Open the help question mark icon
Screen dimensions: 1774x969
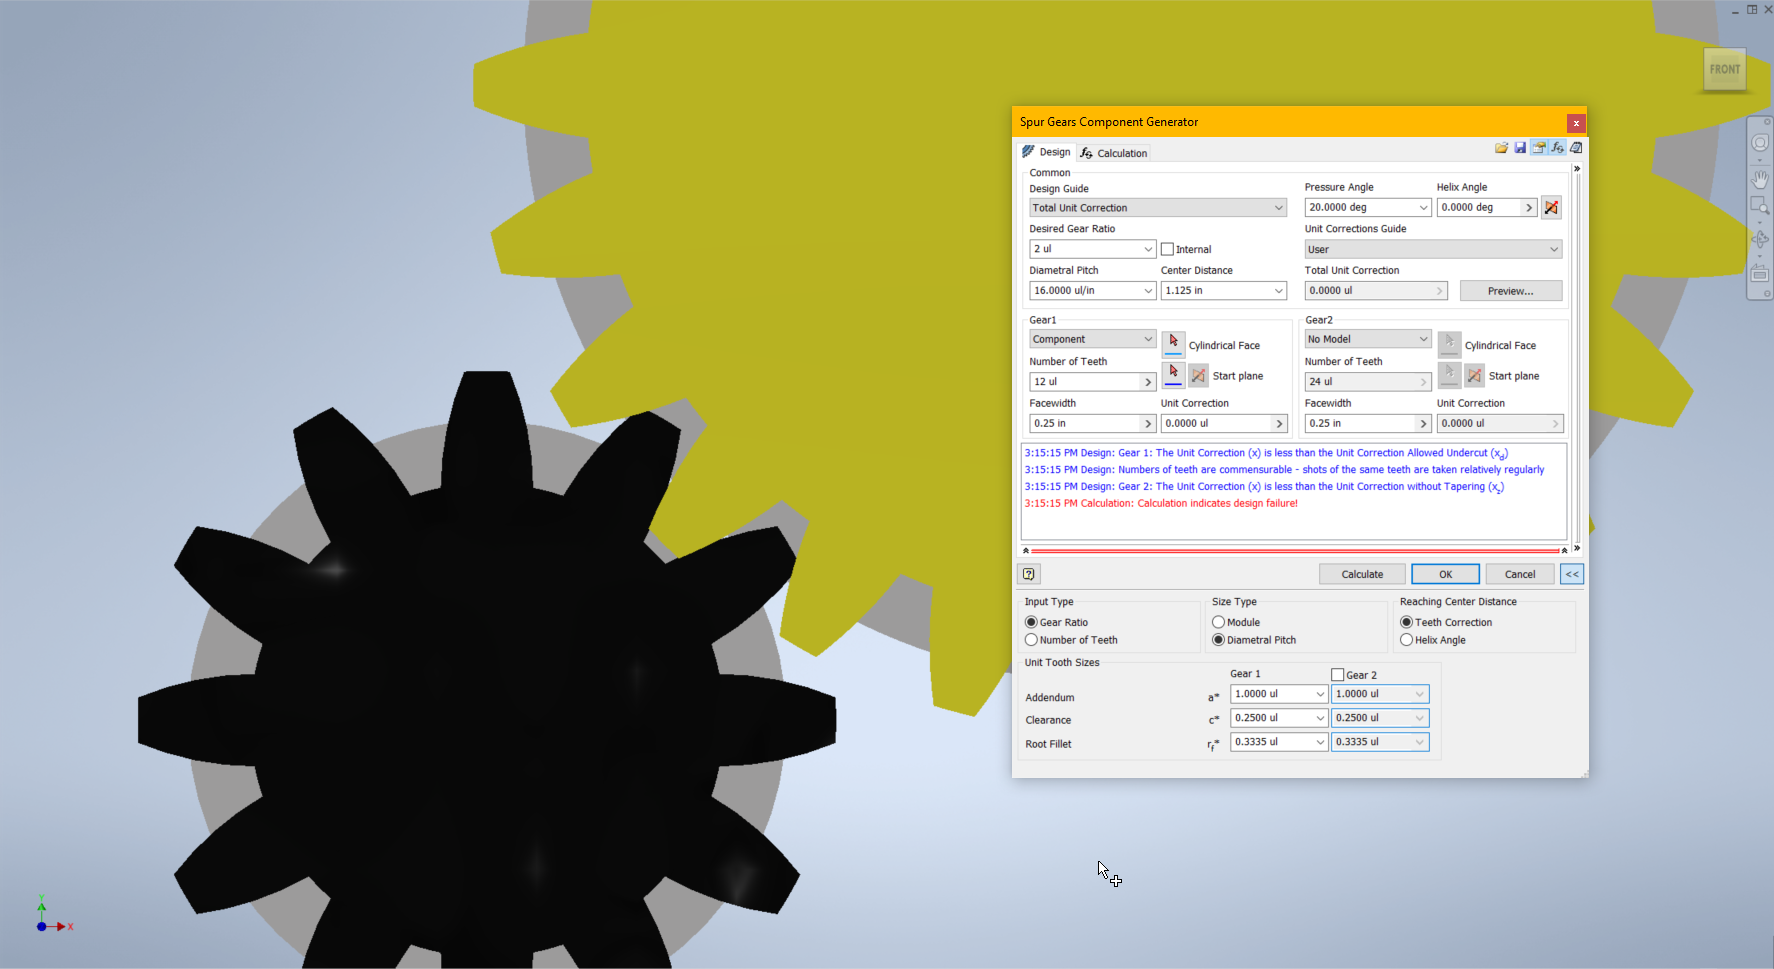coord(1029,574)
